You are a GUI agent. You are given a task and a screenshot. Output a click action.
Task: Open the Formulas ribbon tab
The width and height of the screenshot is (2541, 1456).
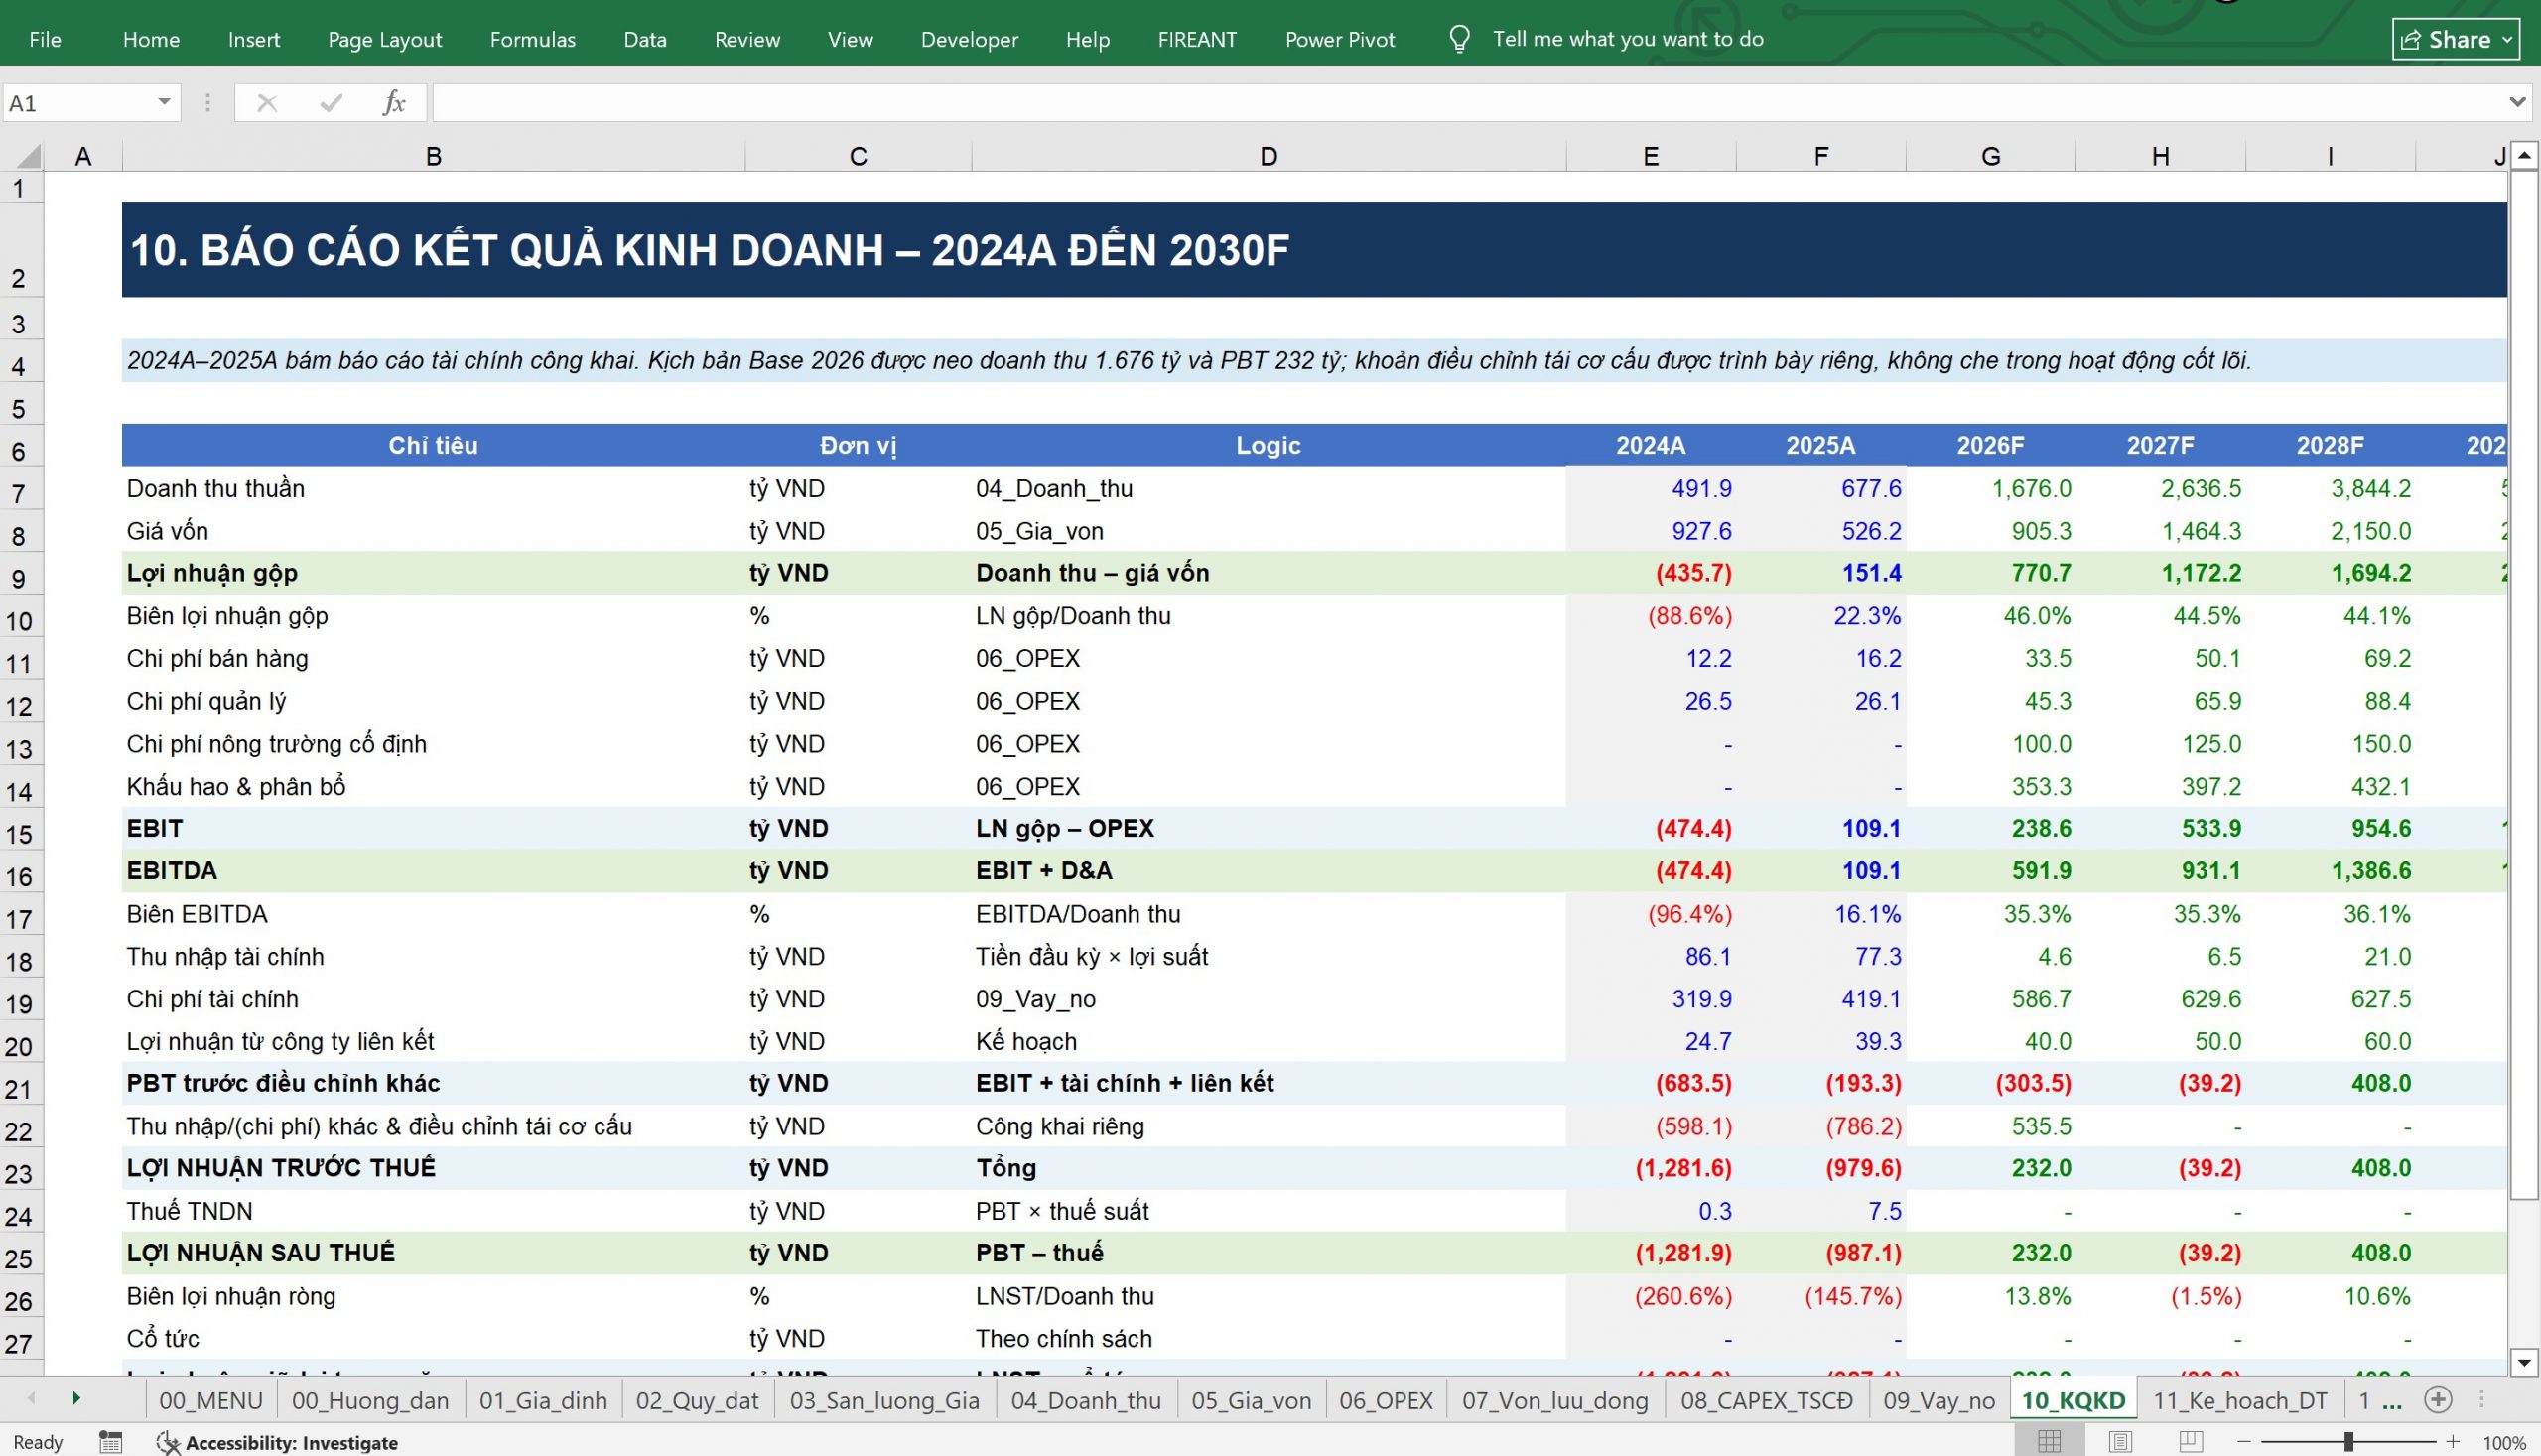coord(532,39)
